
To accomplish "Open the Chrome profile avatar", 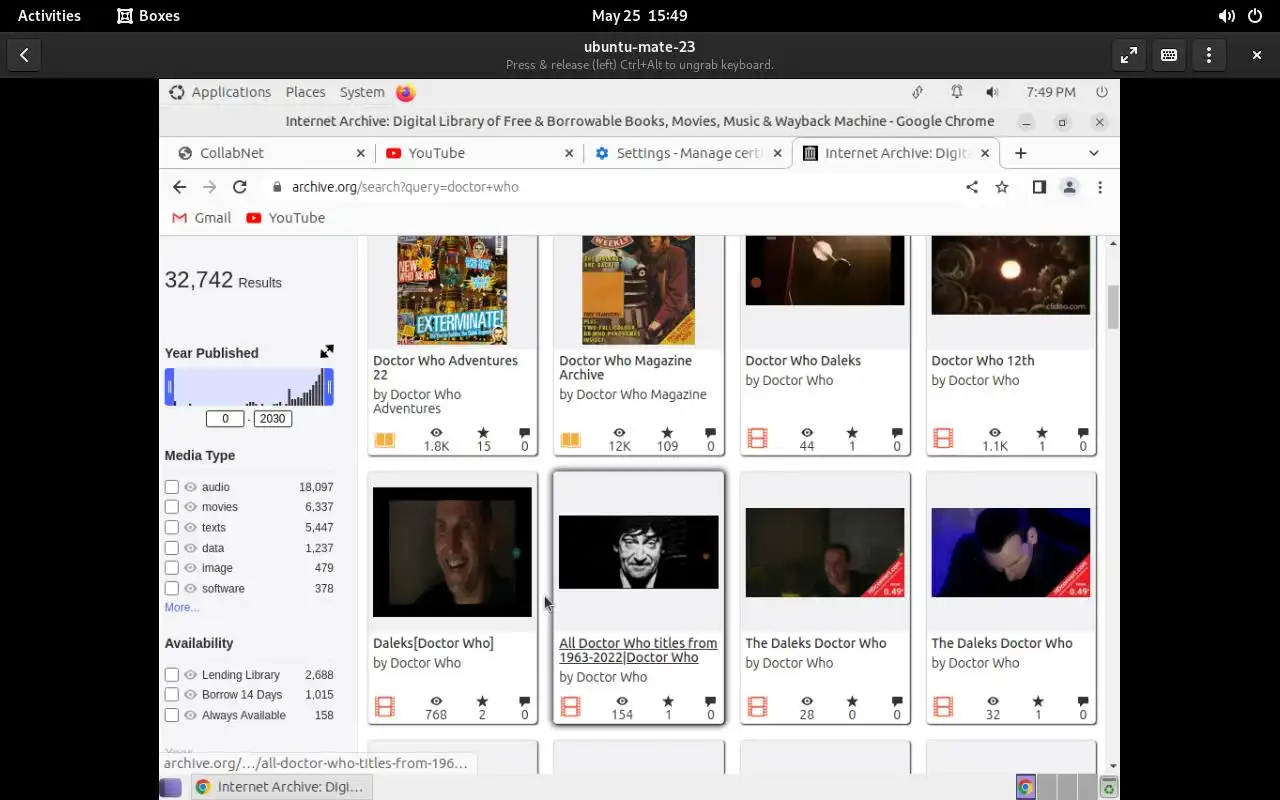I will (1069, 187).
